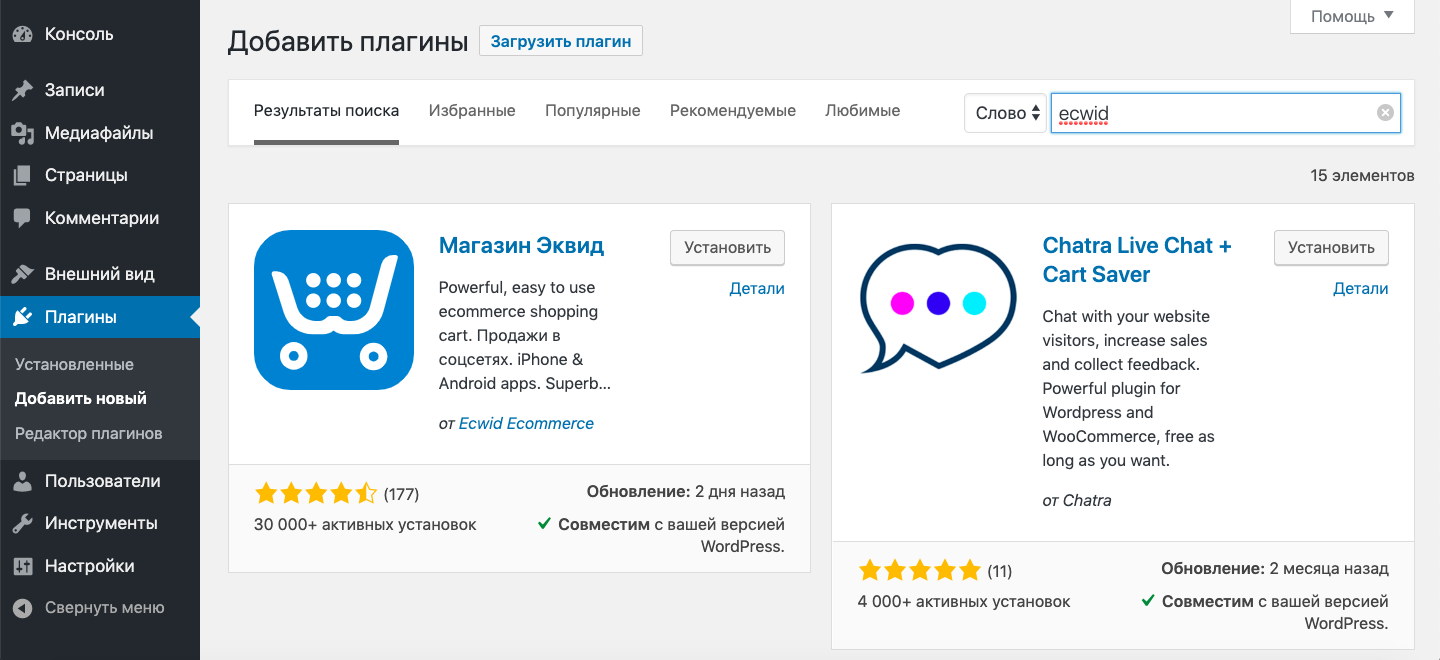1440x660 pixels.
Task: Click the Медиафайлы media icon
Action: [23, 133]
